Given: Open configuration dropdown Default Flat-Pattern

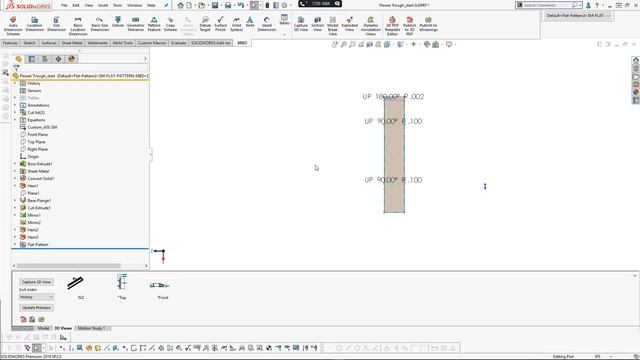Looking at the screenshot, I should 578,16.
